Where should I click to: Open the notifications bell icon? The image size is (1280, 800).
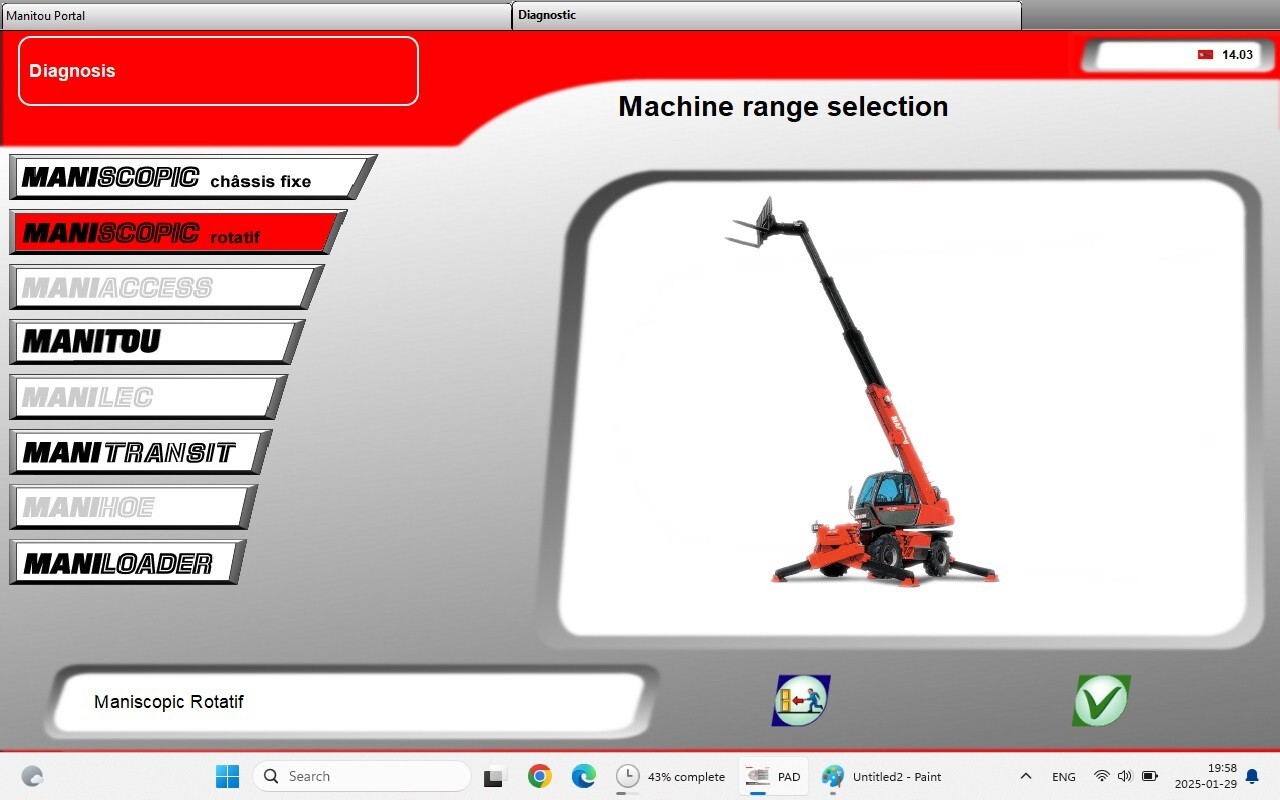coord(1252,777)
